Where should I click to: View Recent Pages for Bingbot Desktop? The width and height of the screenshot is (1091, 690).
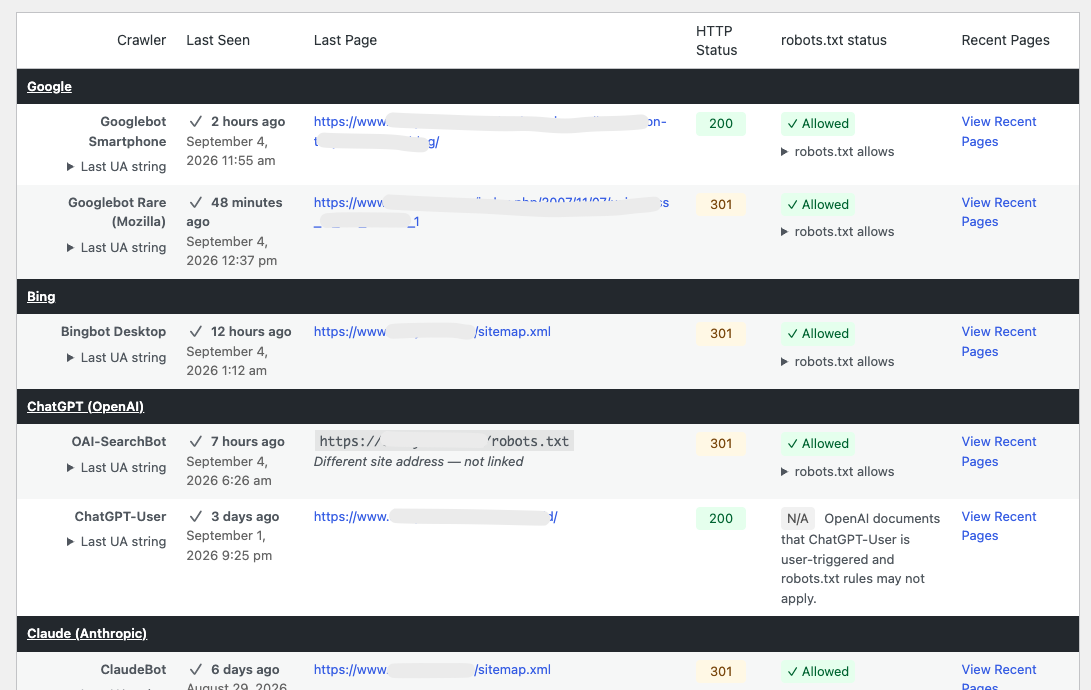click(x=998, y=342)
